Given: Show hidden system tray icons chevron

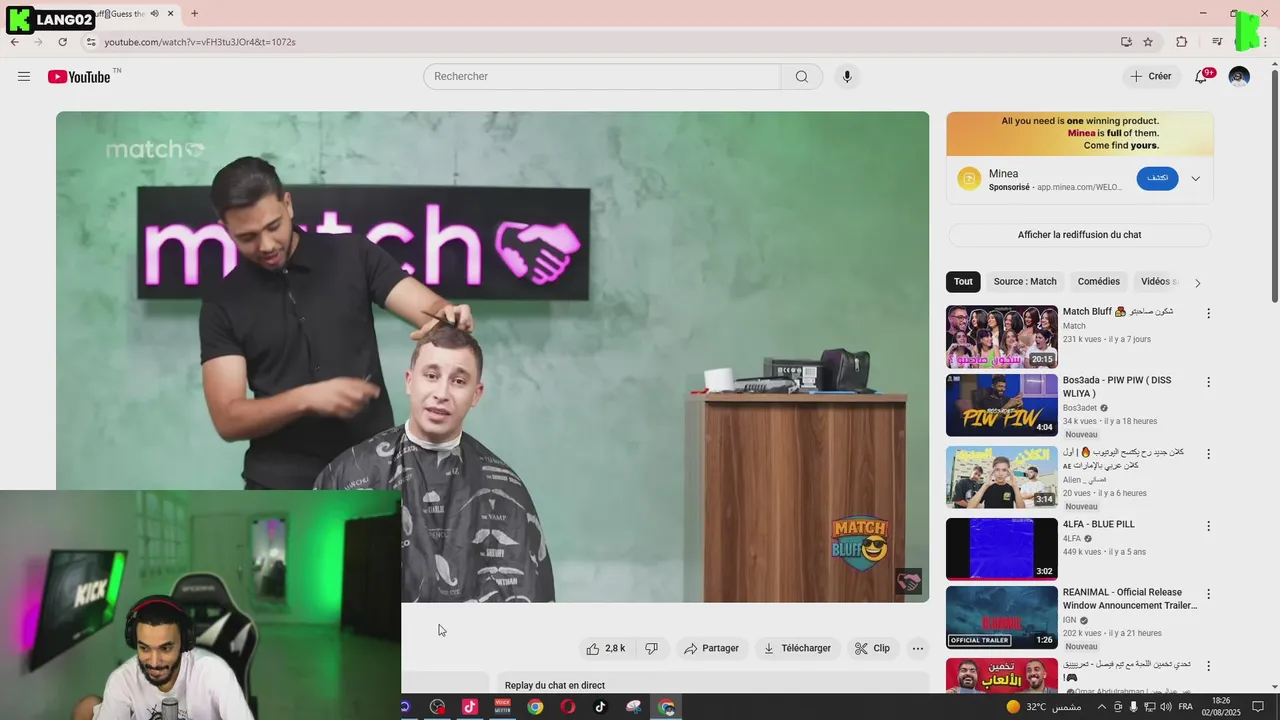Looking at the screenshot, I should (x=1102, y=707).
